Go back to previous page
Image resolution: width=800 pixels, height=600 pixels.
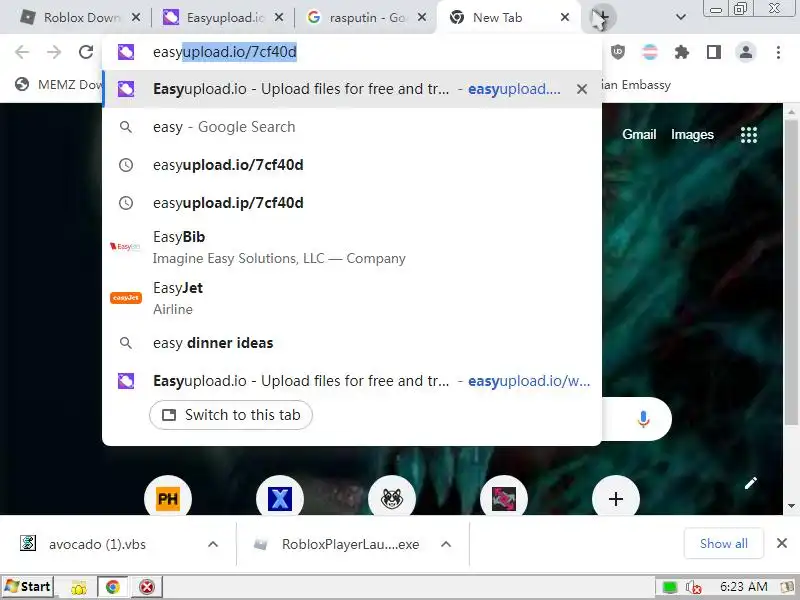click(22, 52)
